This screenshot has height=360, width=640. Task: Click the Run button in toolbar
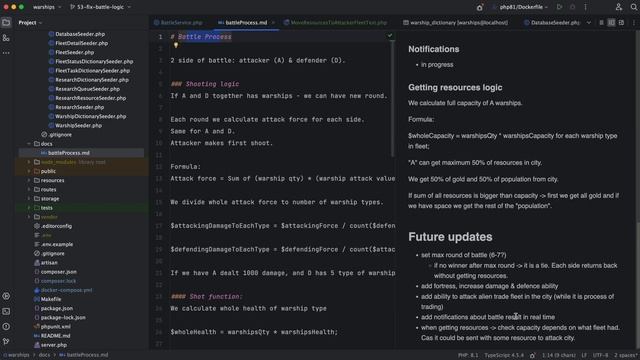click(560, 7)
